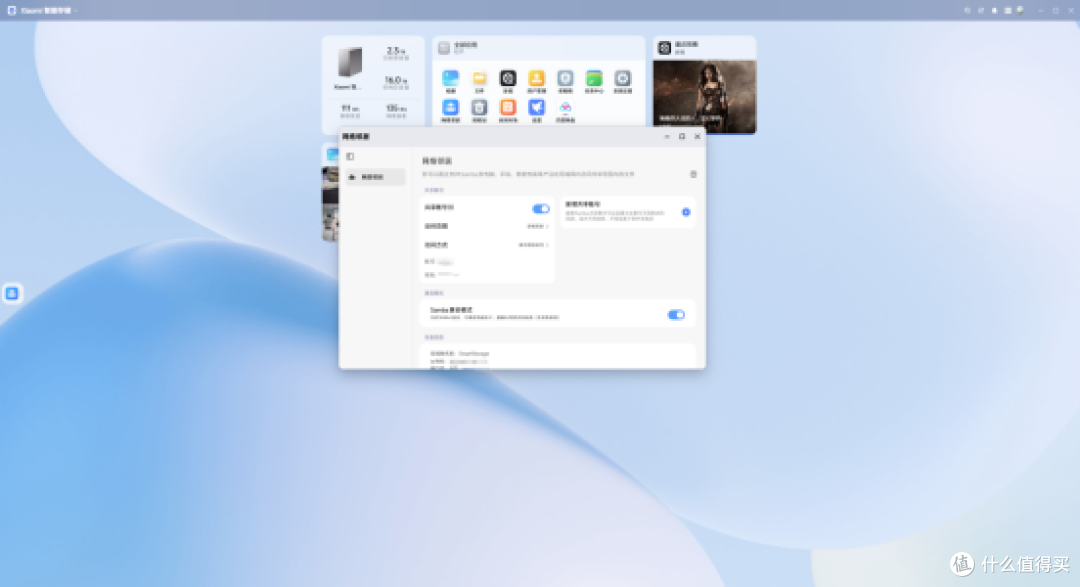Viewport: 1080px width, 587px height.
Task: Click the third icon in top-right toolbar
Action: click(x=994, y=10)
